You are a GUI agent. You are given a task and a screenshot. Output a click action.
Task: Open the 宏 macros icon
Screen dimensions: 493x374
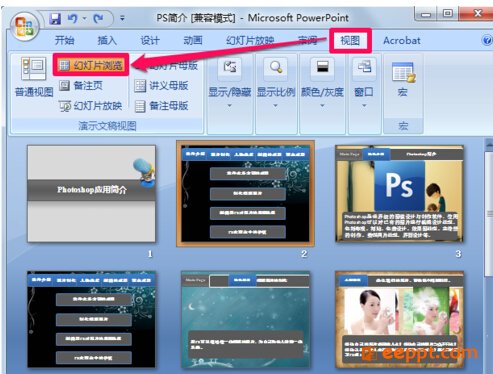click(403, 72)
